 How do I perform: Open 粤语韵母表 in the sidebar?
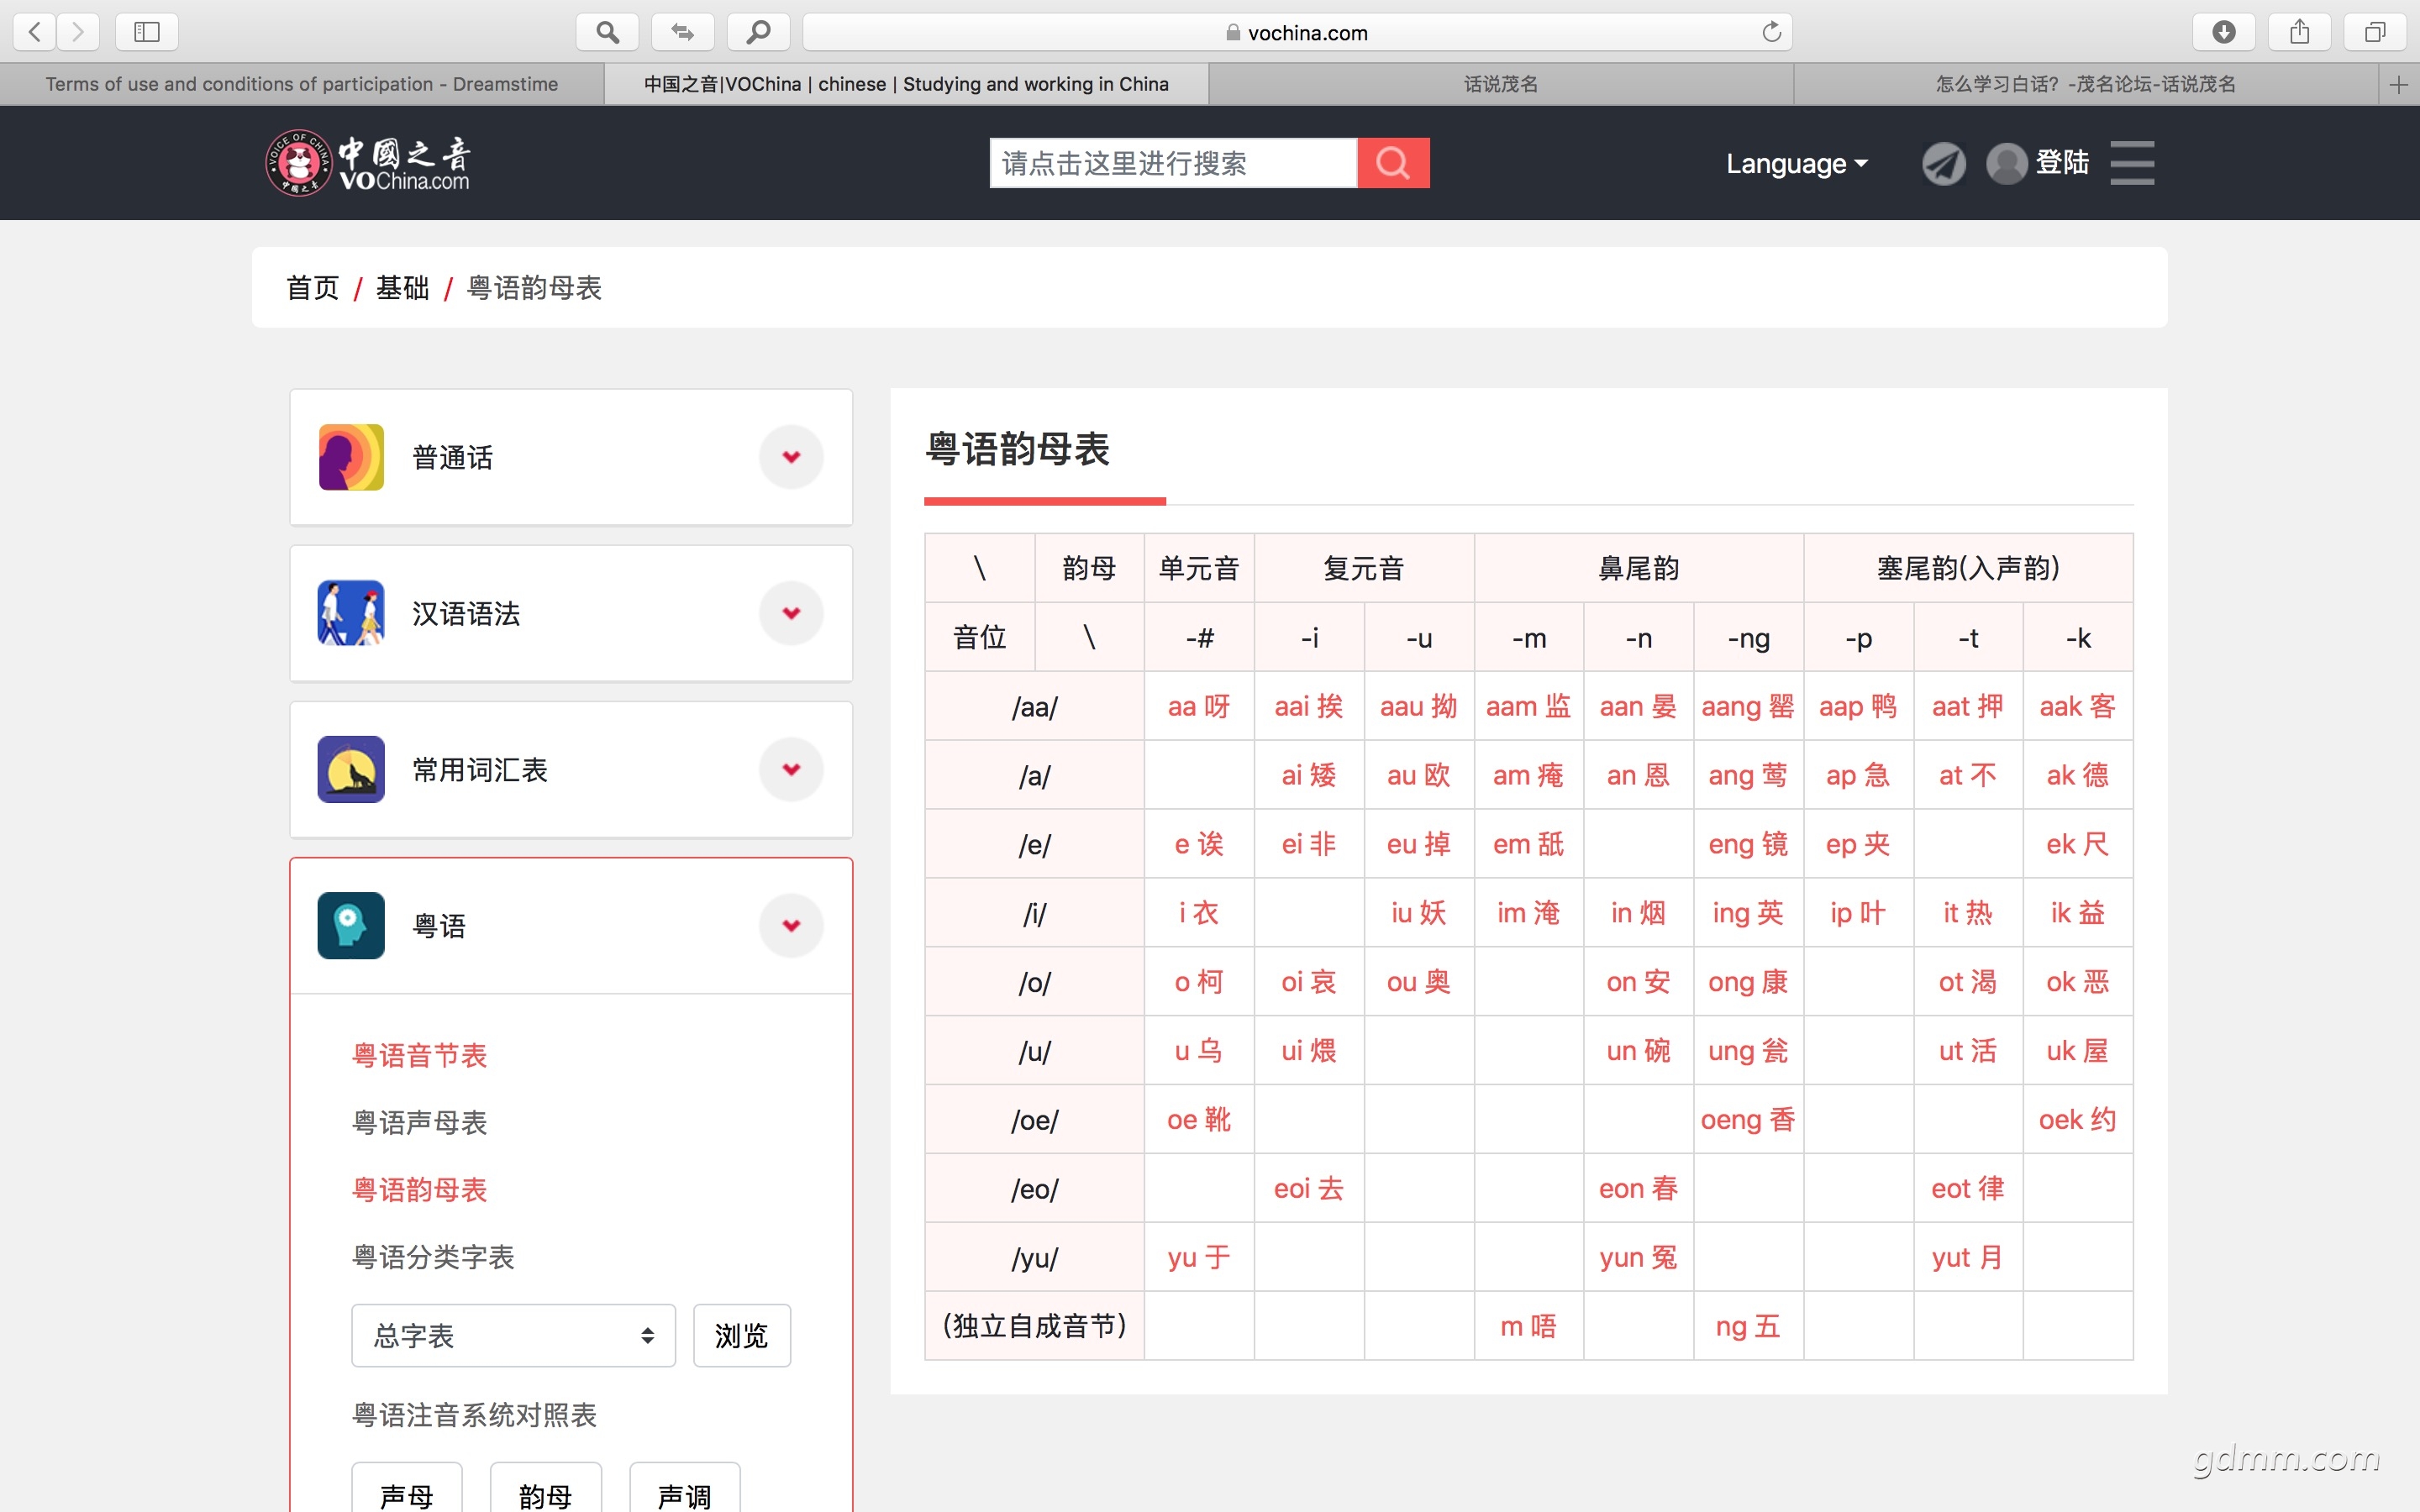point(420,1189)
